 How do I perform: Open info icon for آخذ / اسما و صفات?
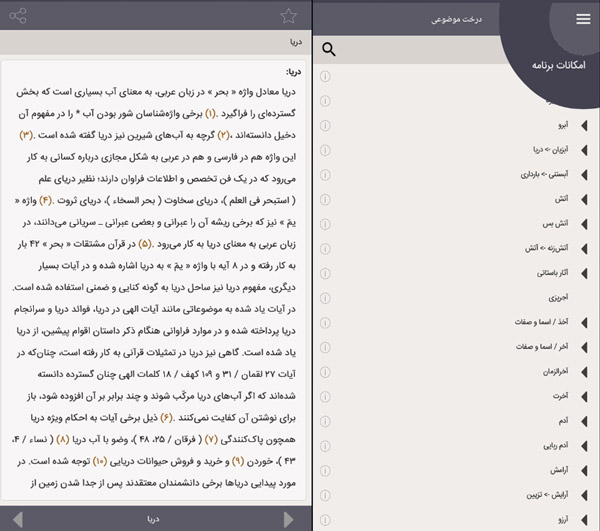[x=325, y=323]
